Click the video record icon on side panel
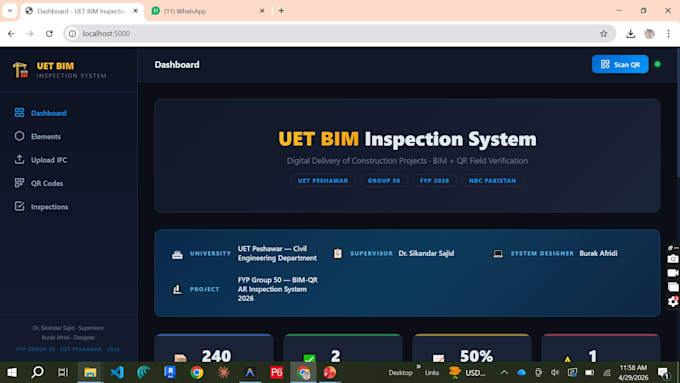This screenshot has width=680, height=383. click(x=673, y=273)
